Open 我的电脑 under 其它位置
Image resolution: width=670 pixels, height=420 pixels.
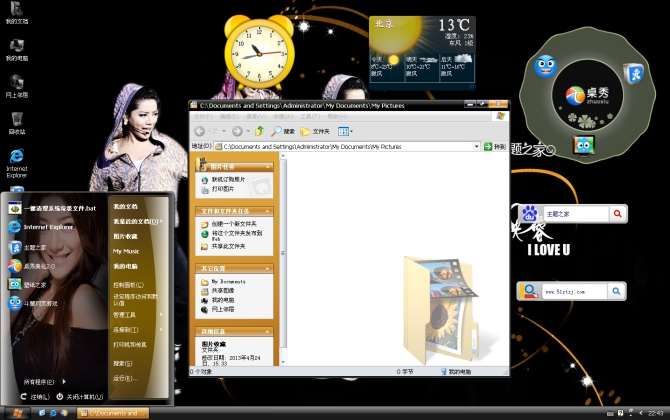(x=223, y=300)
